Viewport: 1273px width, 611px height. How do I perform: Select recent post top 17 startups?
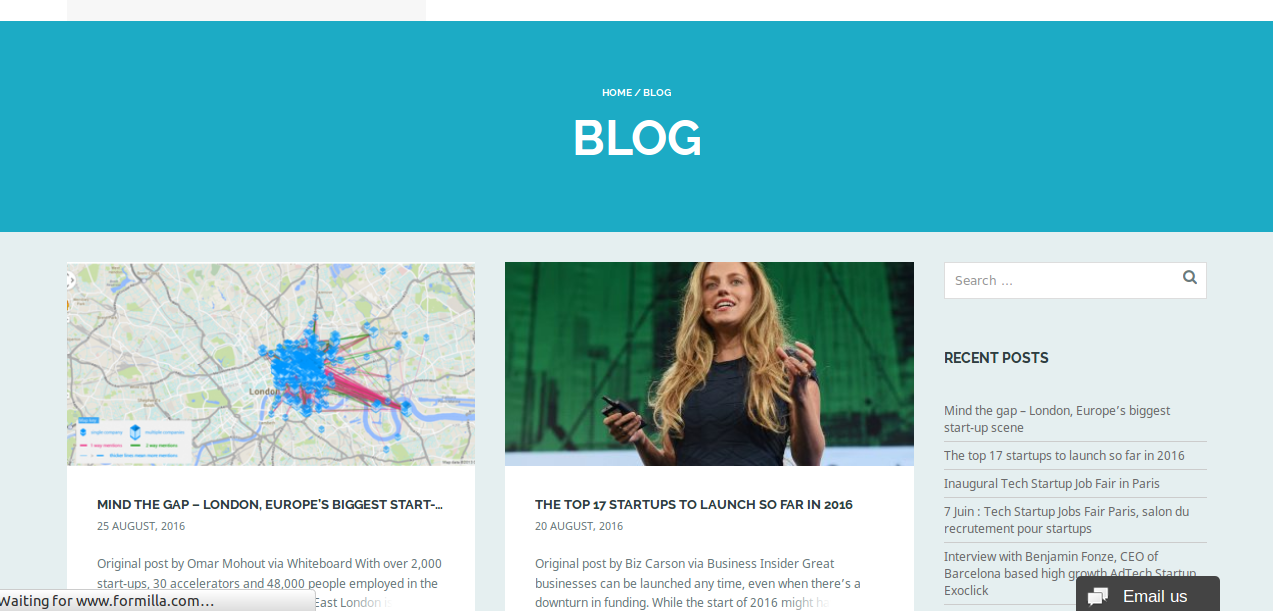click(x=1064, y=455)
